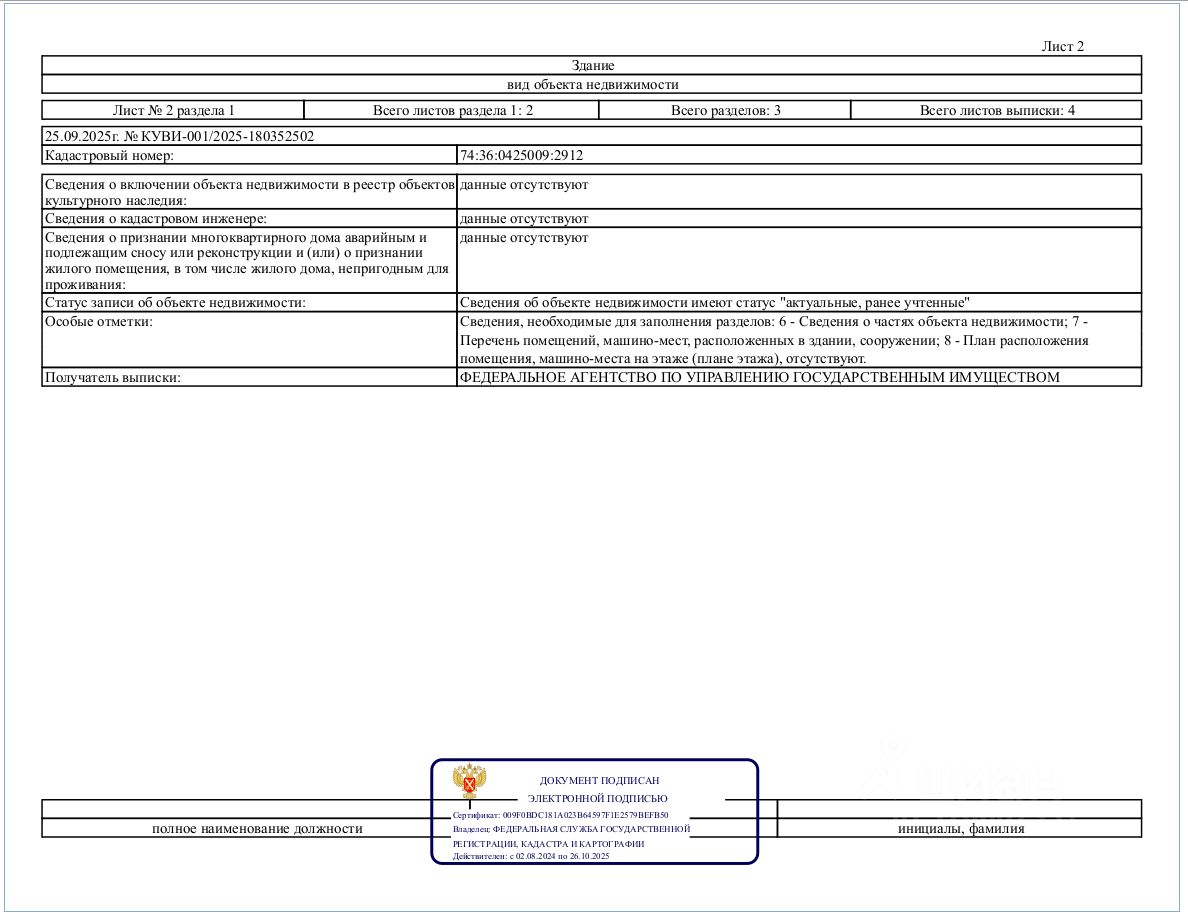Viewport: 1188px width, 916px height.
Task: Select the 'Сертификат:' number line in stamp
Action: [561, 815]
